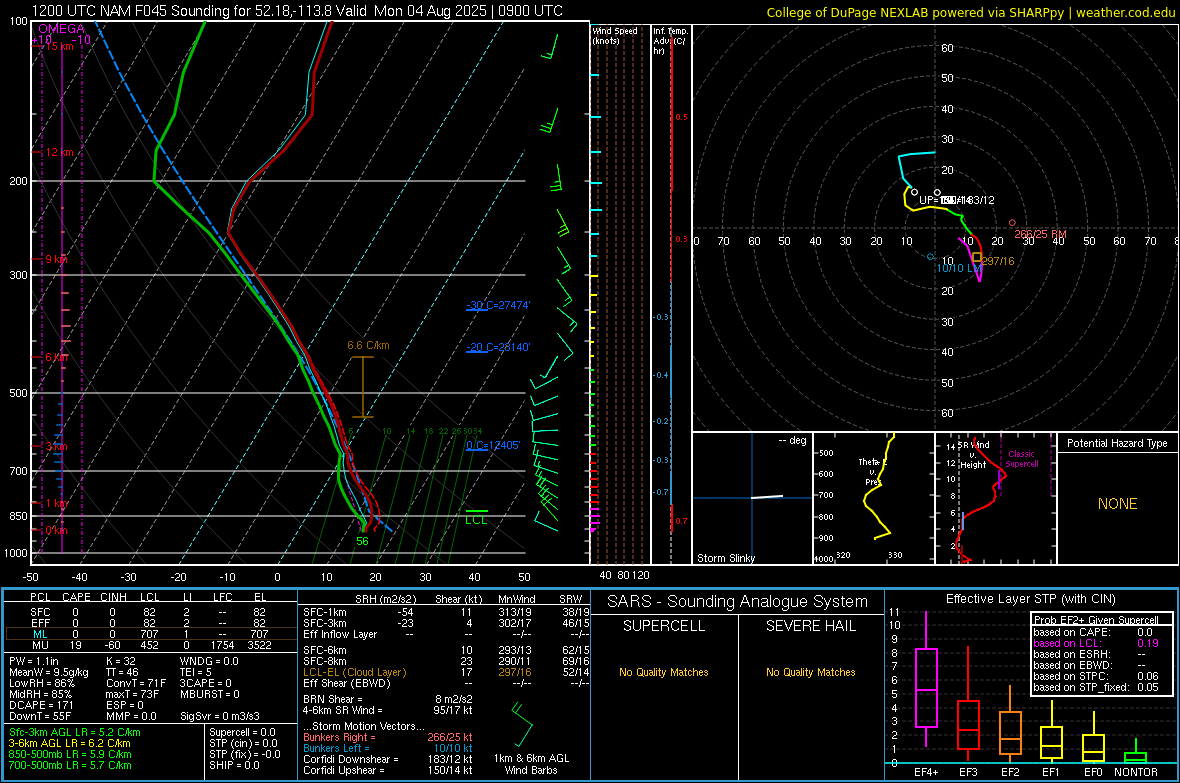Click the Potential Hazard Type header
Image resolution: width=1180 pixels, height=783 pixels.
pos(1117,443)
